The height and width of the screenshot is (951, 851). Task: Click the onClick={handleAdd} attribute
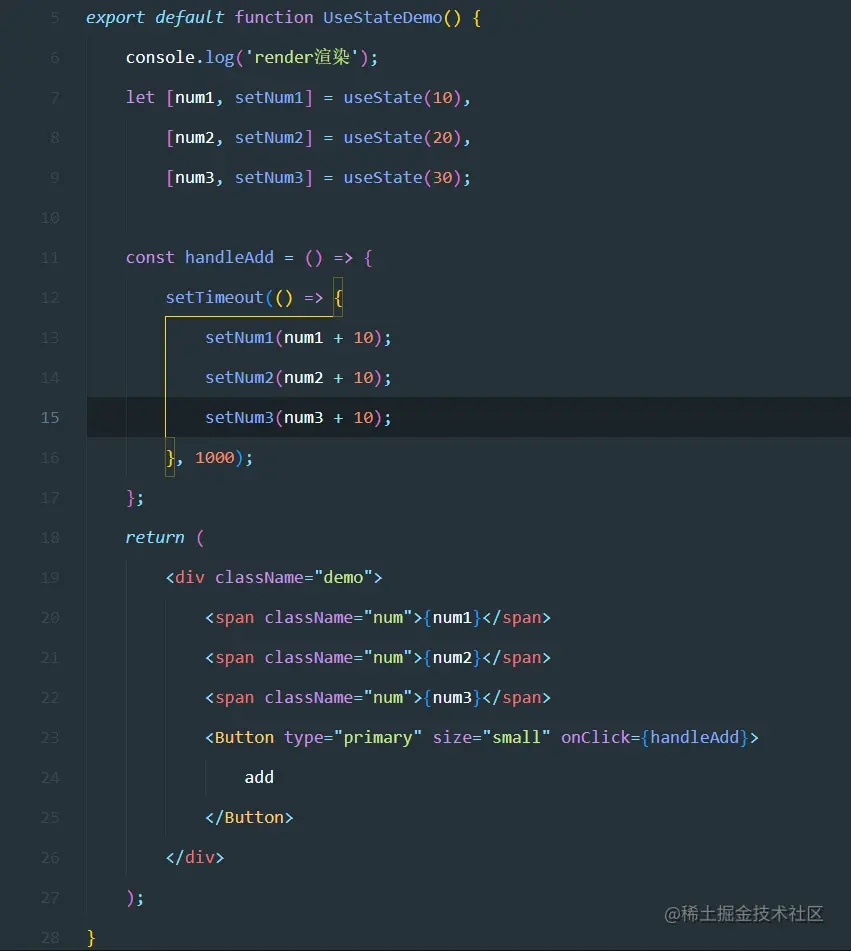click(655, 738)
